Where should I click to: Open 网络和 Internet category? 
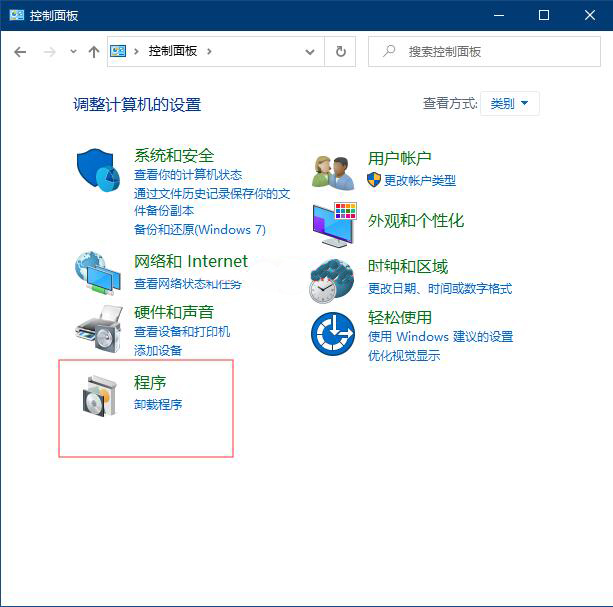191,261
